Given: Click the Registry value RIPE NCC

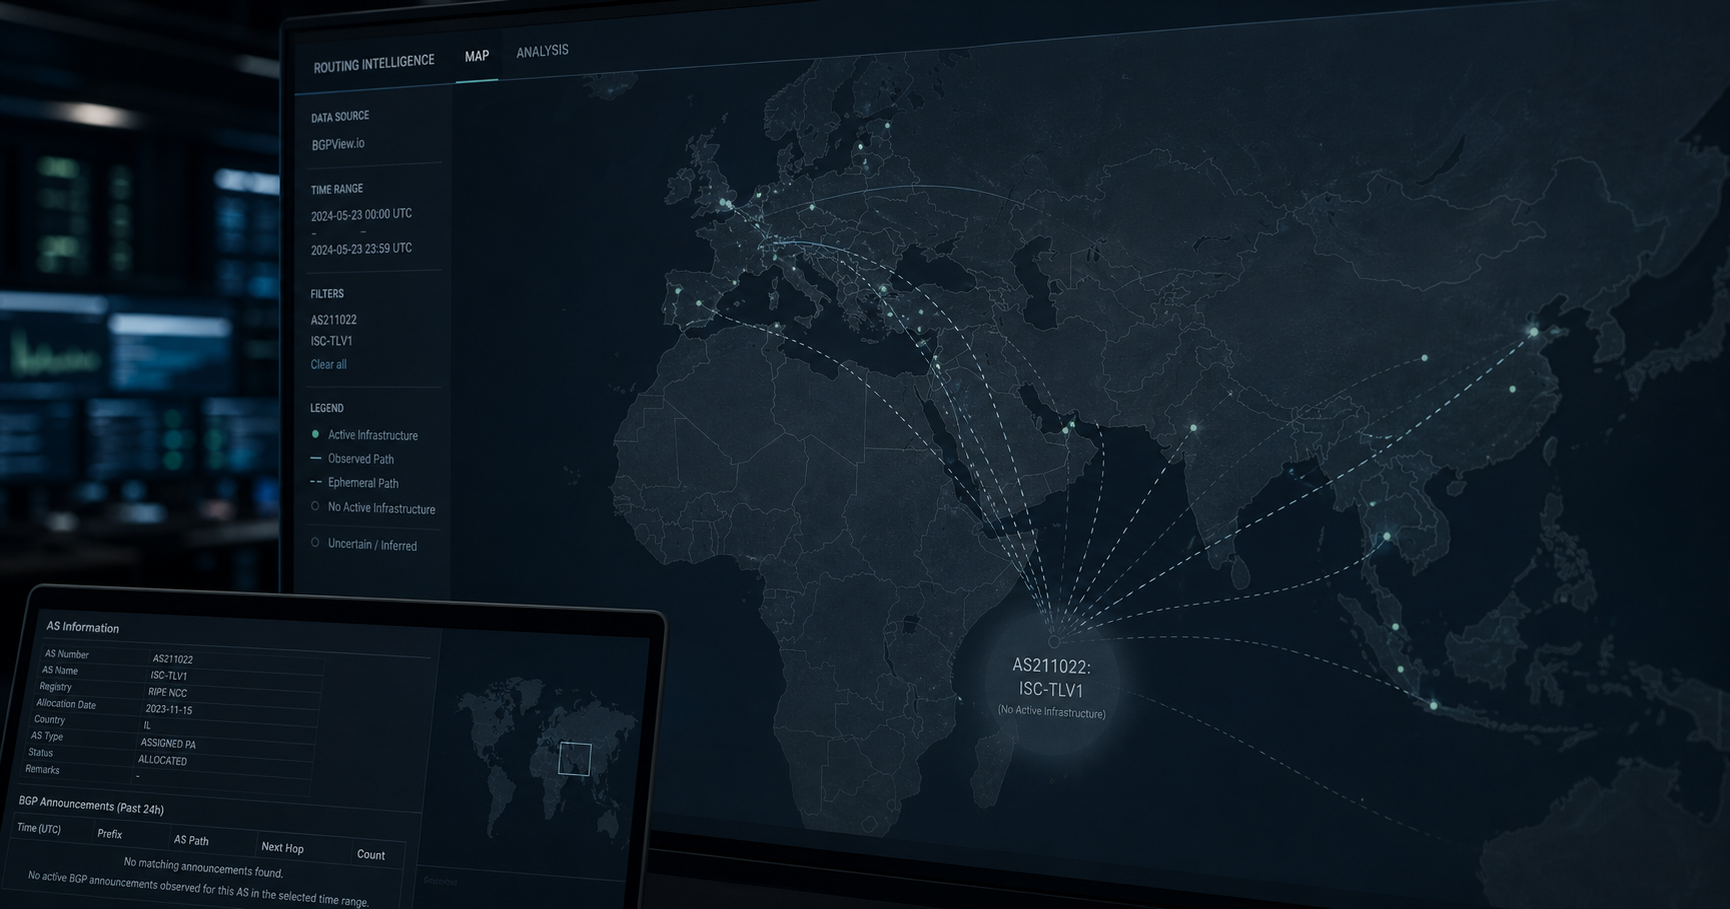Looking at the screenshot, I should click(x=167, y=692).
